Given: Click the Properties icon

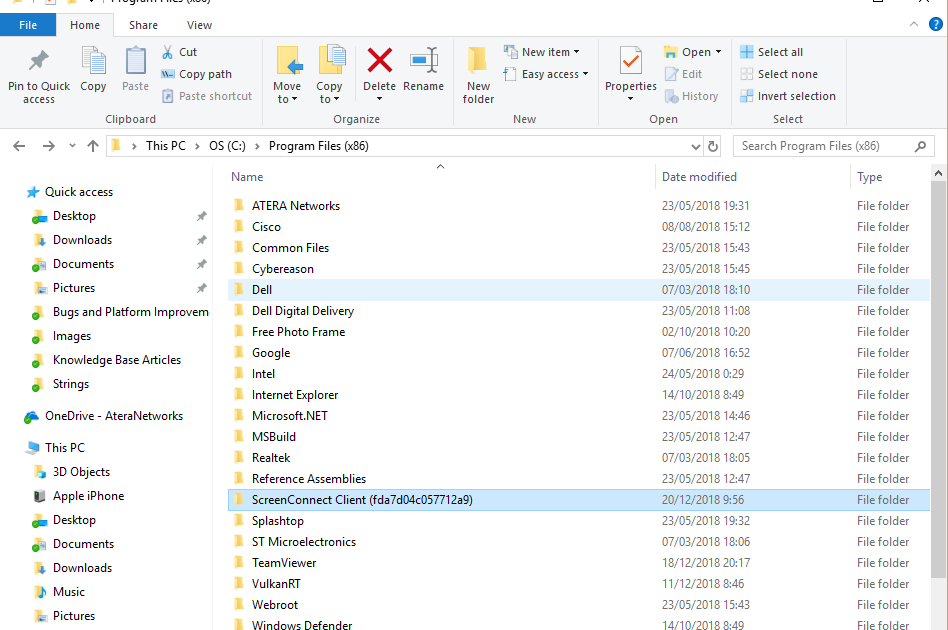Looking at the screenshot, I should point(631,61).
